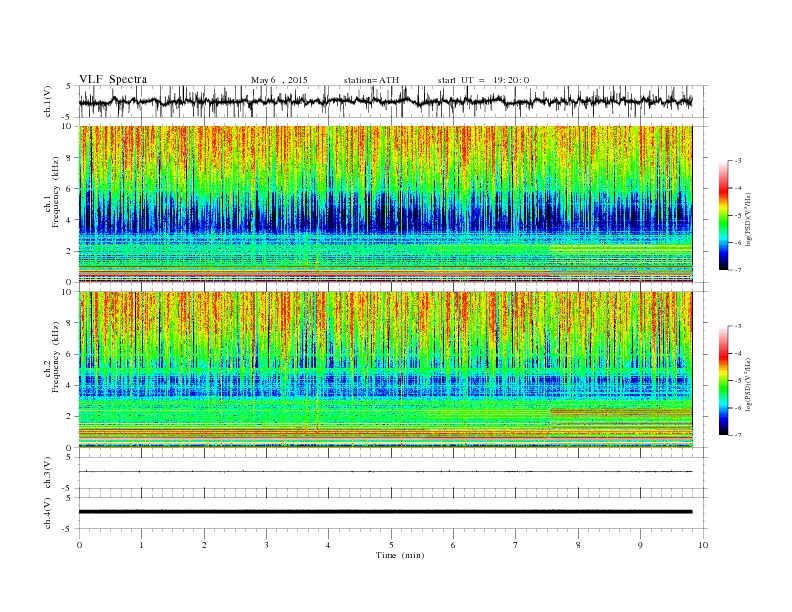Click time axis tick label "7"
The image size is (792, 612).
pyautogui.click(x=516, y=545)
